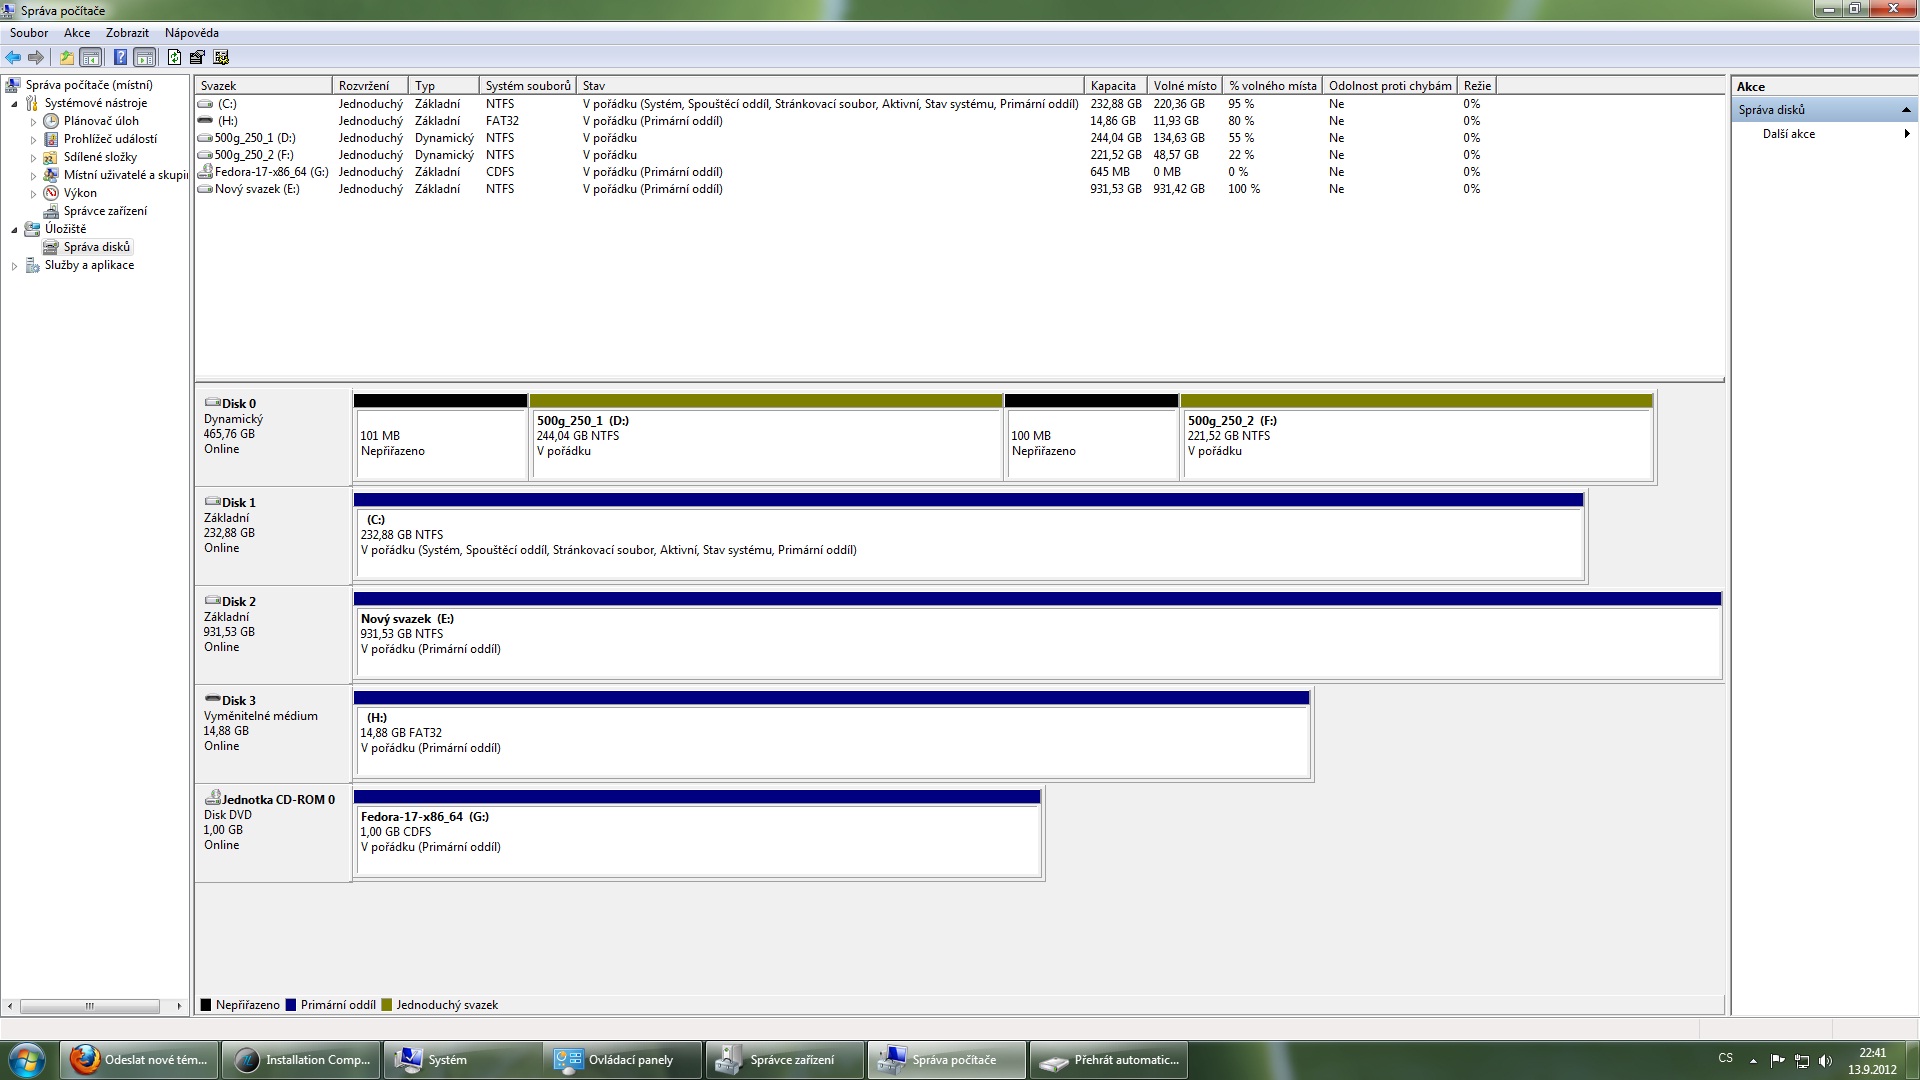Click the Rescan disks toolbar icon
Viewport: 1920px width, 1080px height.
197,58
